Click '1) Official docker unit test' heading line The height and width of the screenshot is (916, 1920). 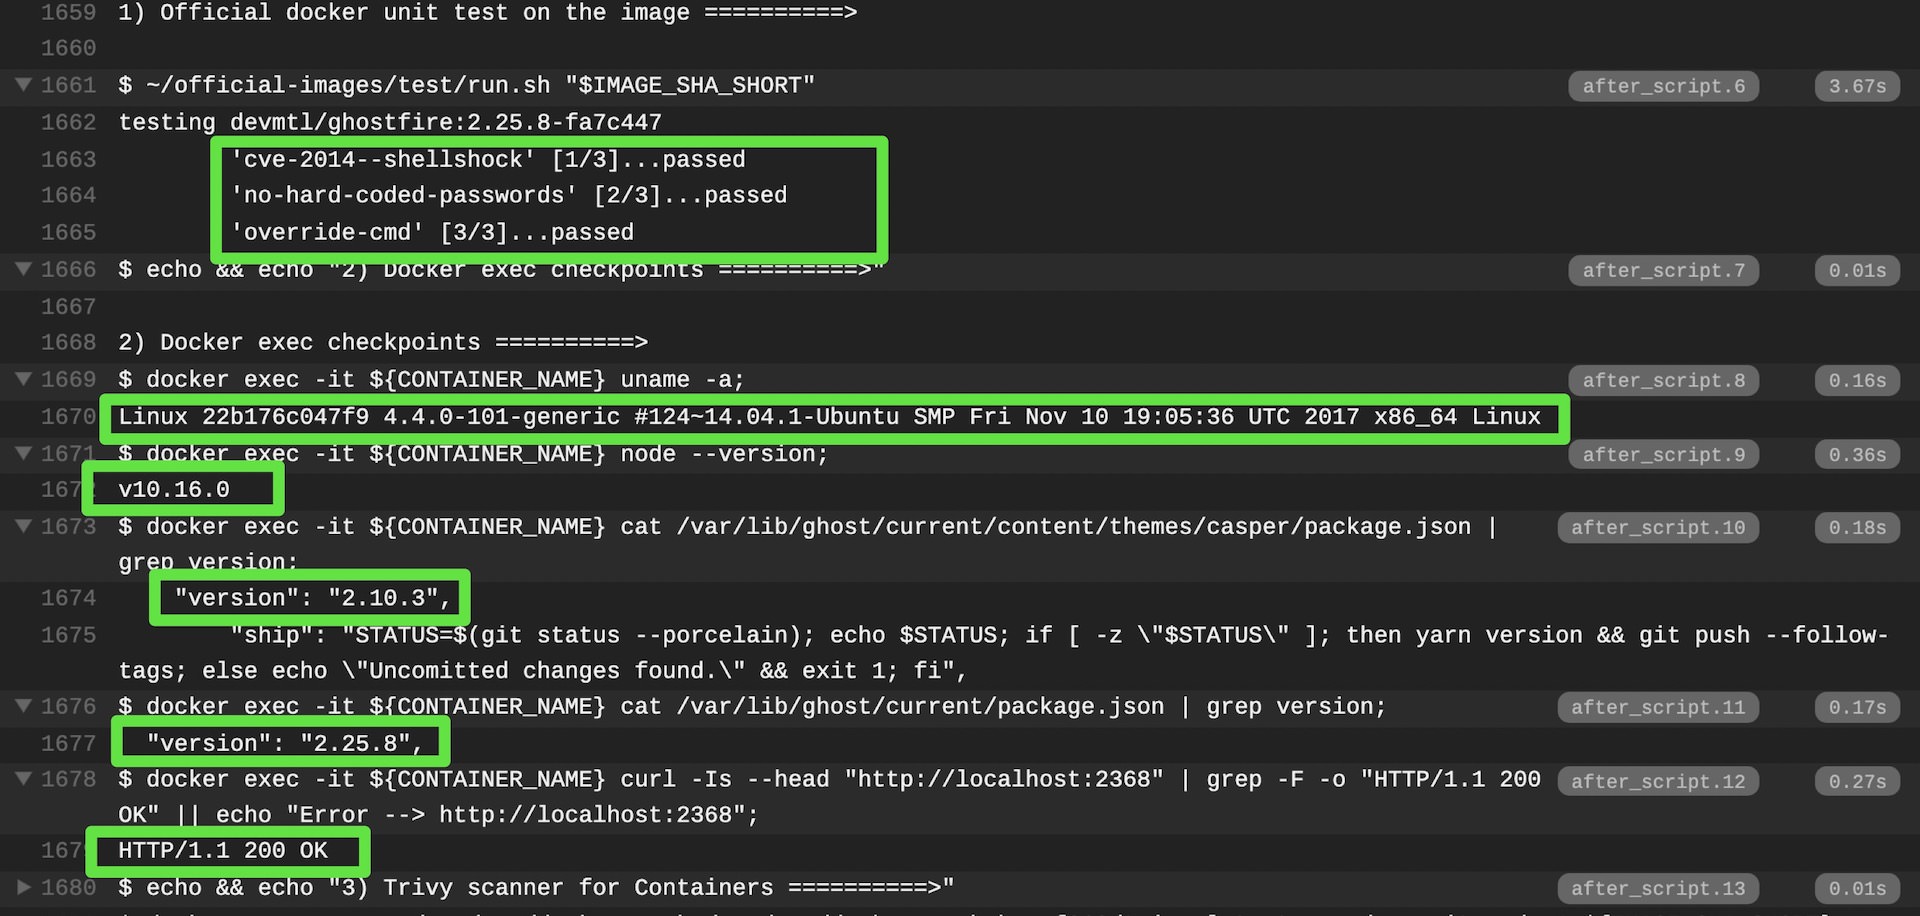coord(488,12)
